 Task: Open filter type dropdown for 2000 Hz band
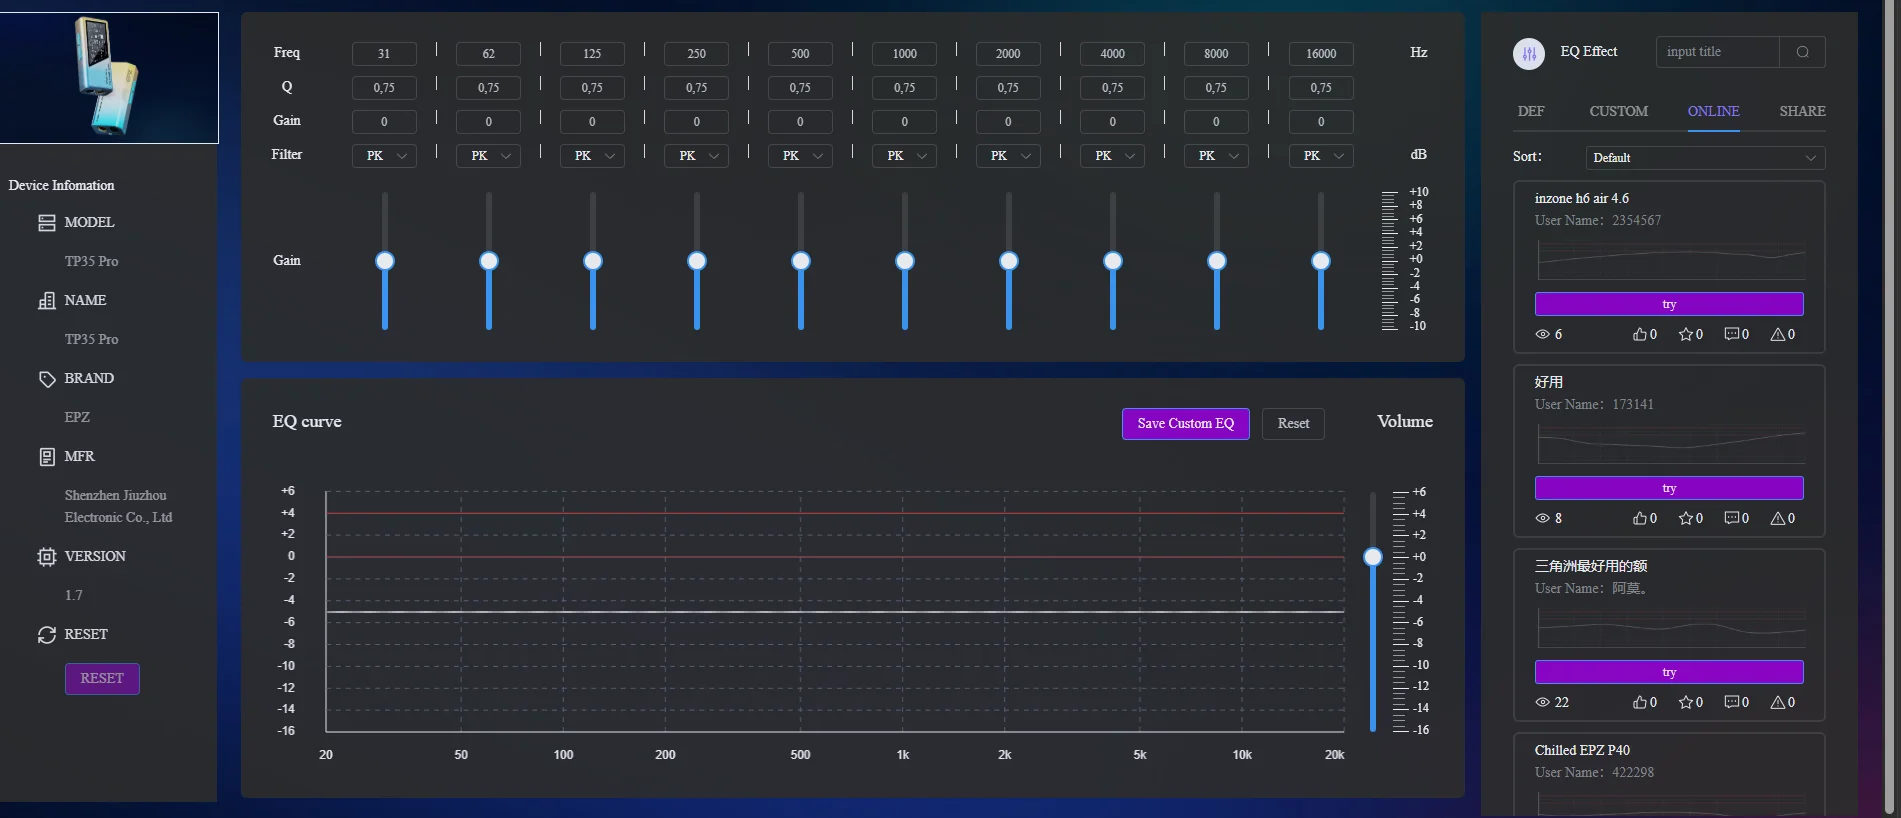pyautogui.click(x=1008, y=156)
